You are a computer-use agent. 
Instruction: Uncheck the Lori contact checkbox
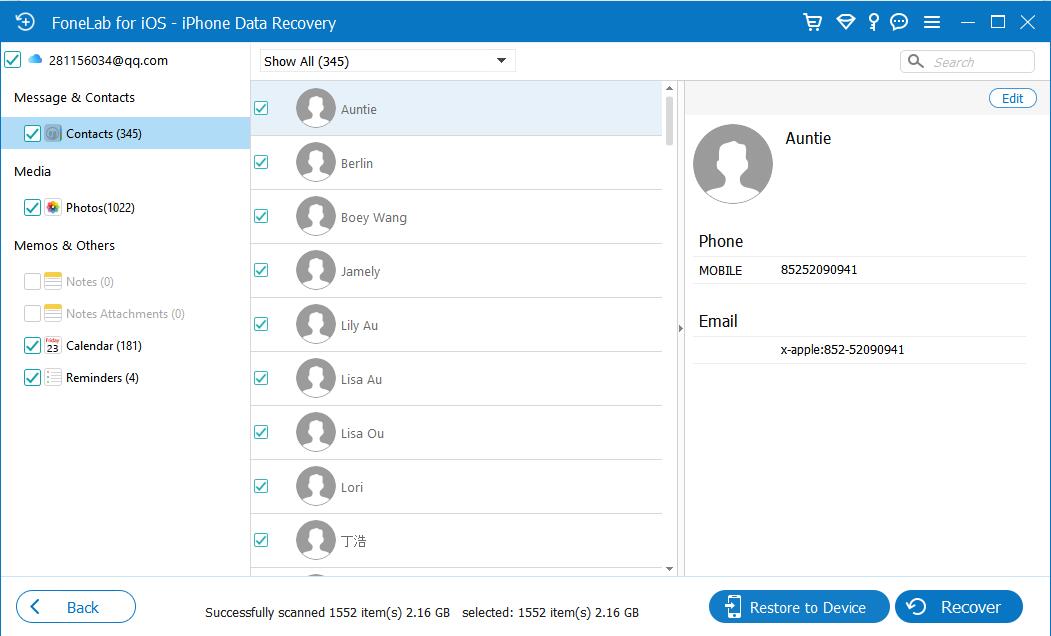pos(261,487)
